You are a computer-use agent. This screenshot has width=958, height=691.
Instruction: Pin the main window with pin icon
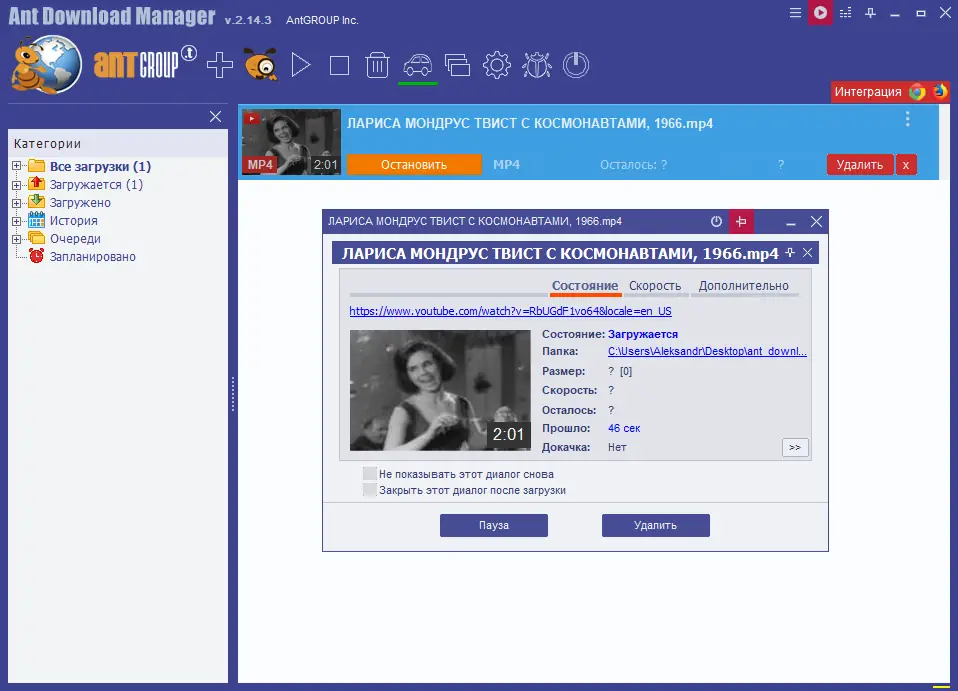pyautogui.click(x=871, y=13)
